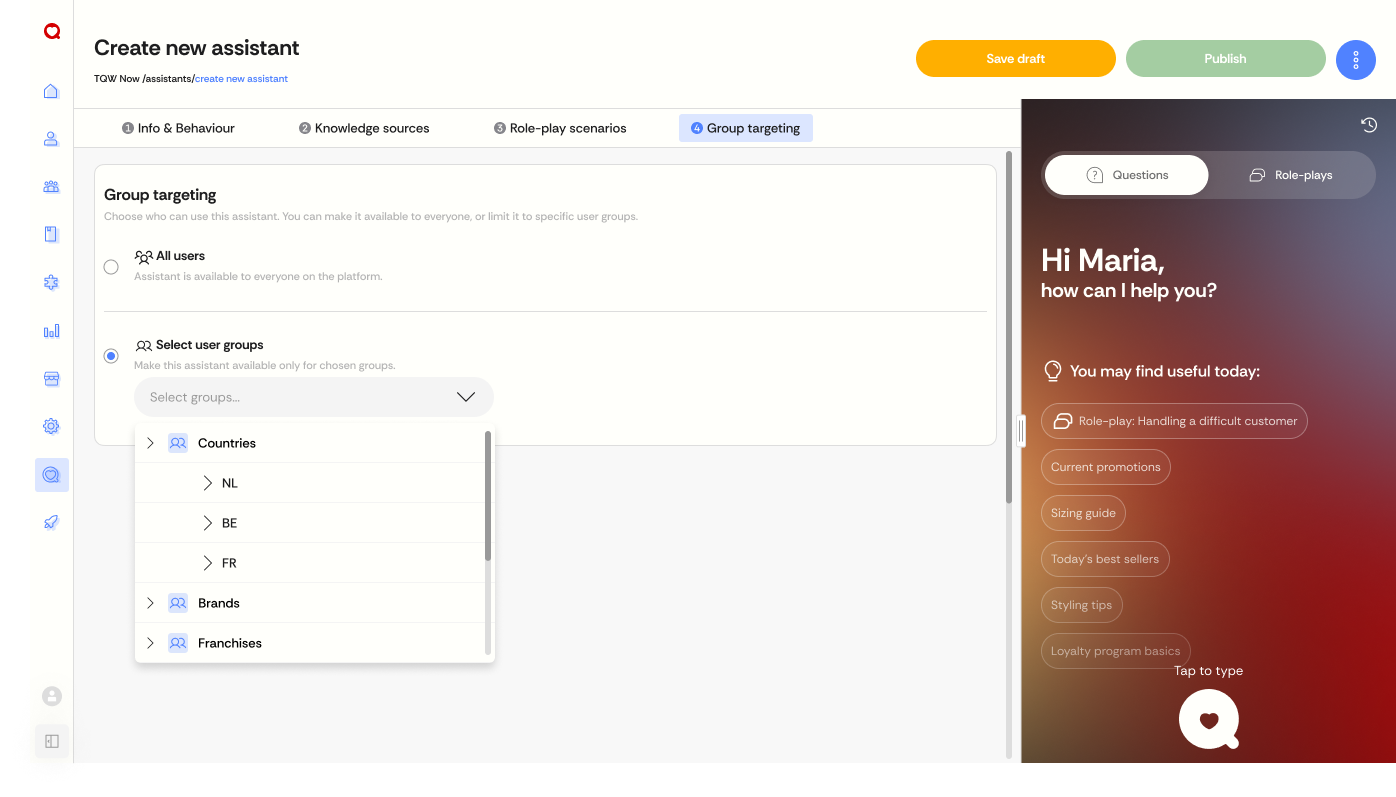
Task: Select the All users radio option
Action: point(111,267)
